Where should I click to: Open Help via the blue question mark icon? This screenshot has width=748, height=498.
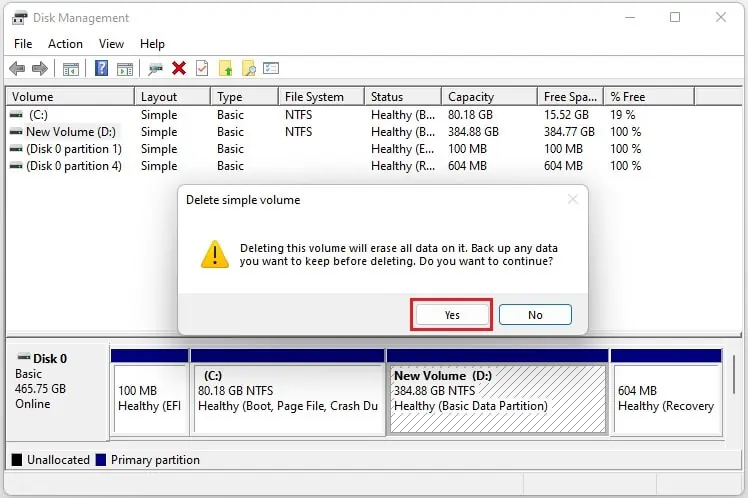tap(101, 68)
